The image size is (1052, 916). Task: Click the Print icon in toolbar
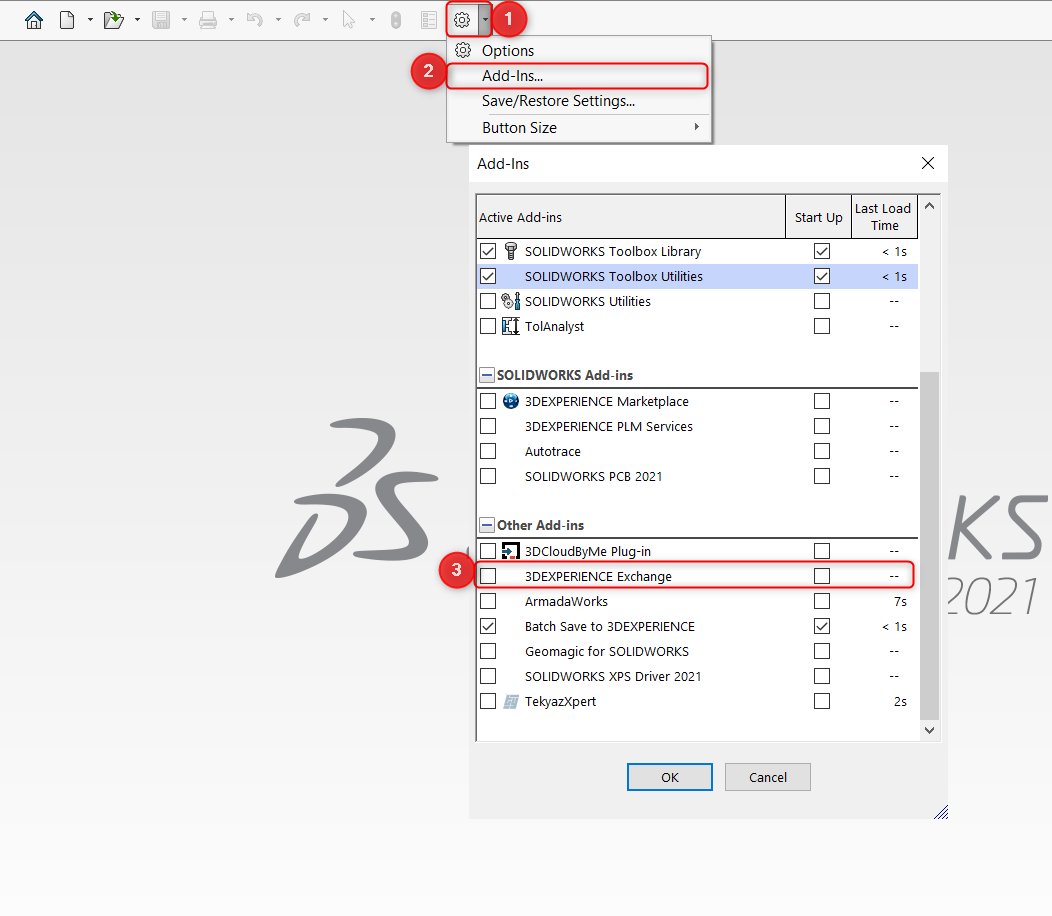click(x=208, y=20)
